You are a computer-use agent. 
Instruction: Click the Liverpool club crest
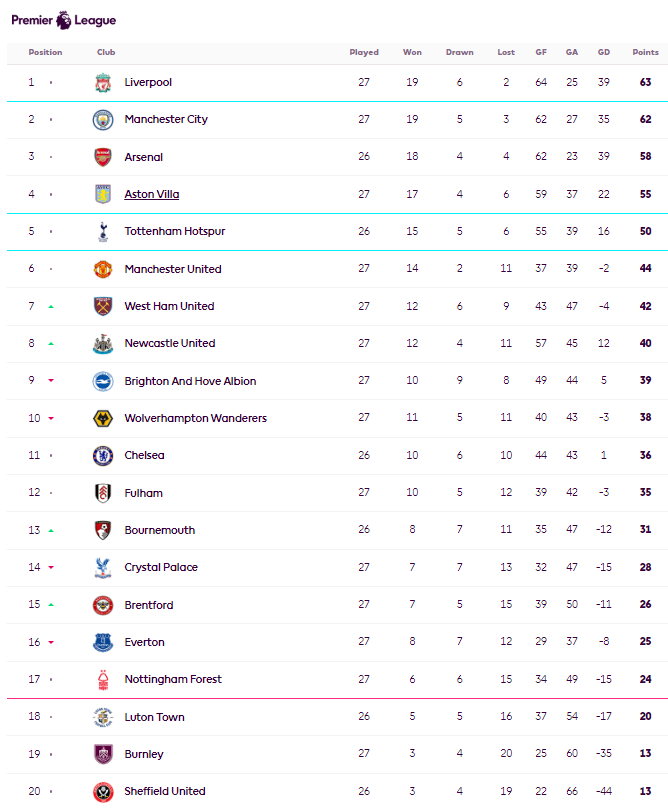tap(103, 82)
